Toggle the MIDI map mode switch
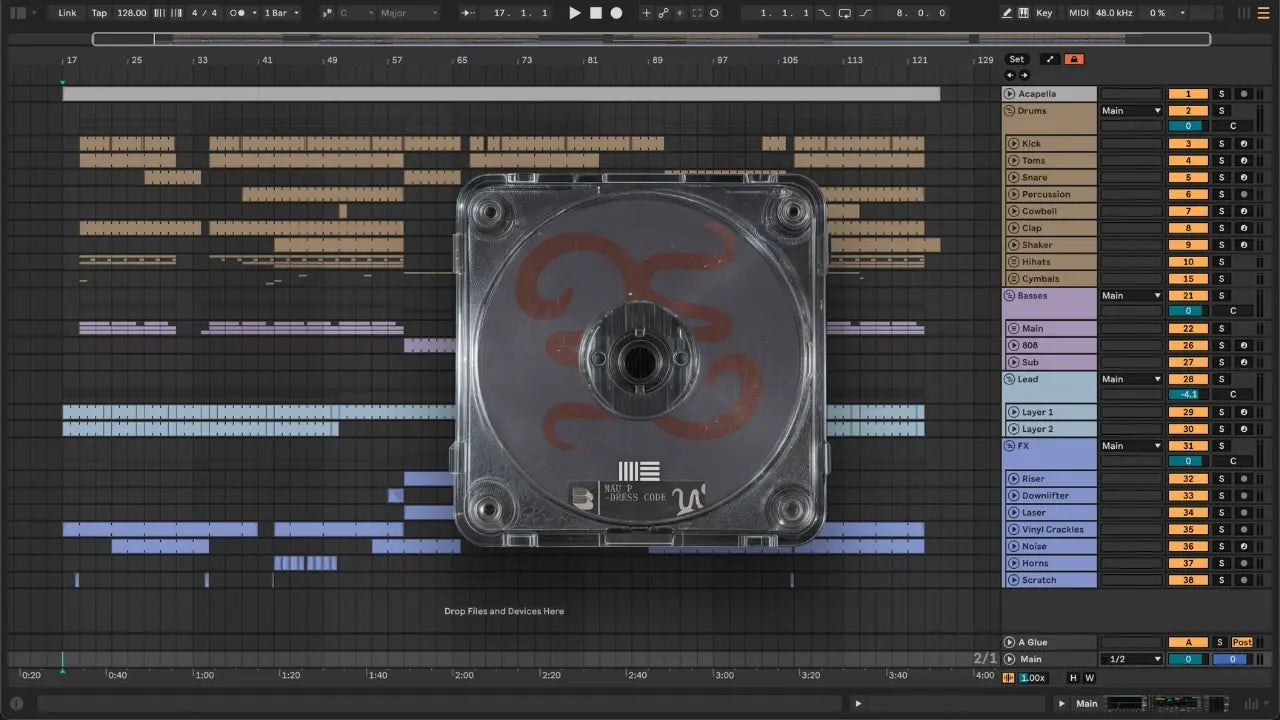 click(x=1078, y=13)
